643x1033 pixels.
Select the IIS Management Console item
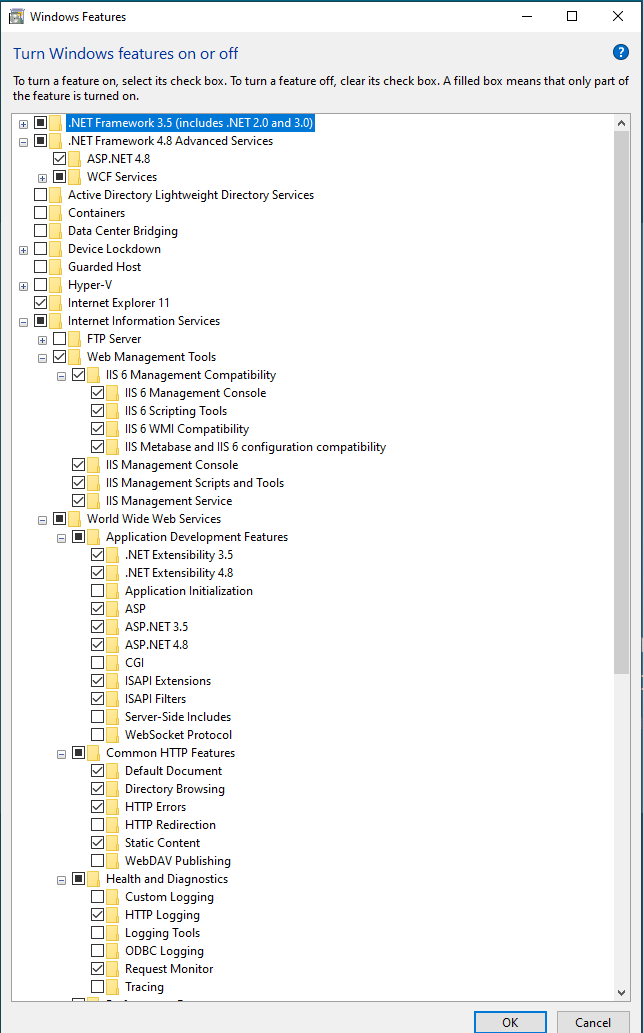pos(171,465)
